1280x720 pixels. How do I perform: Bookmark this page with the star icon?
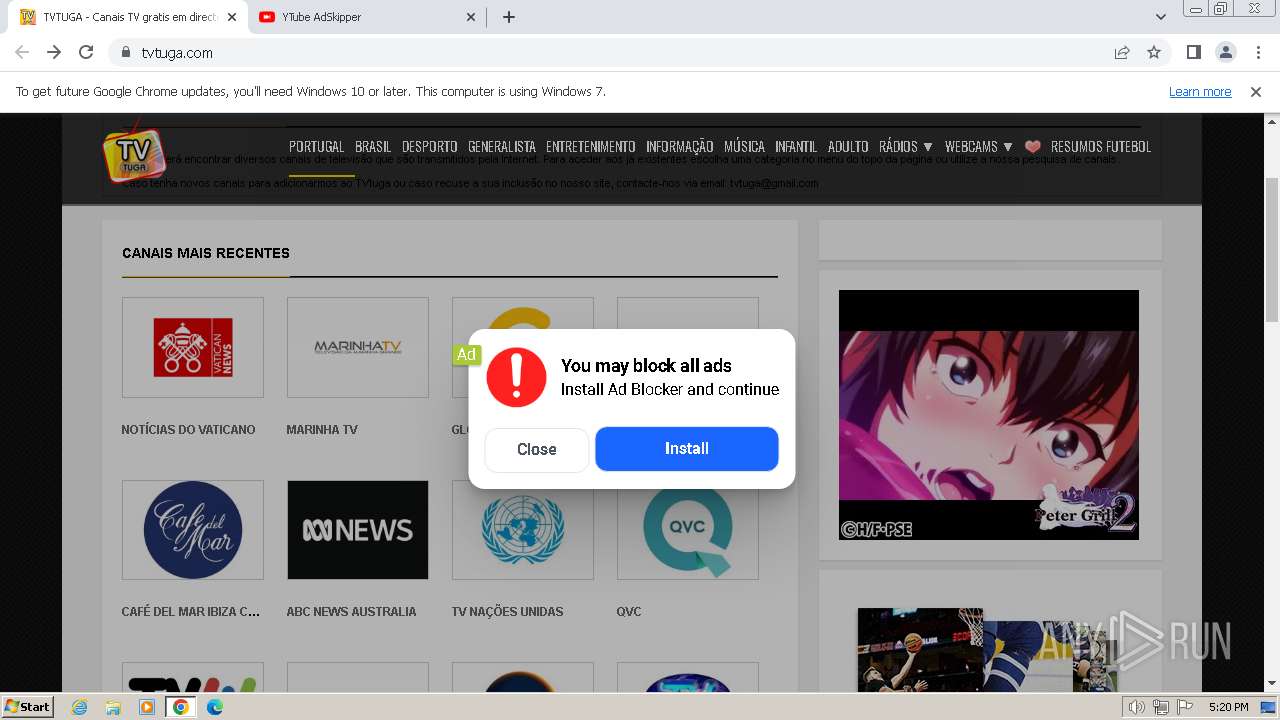1154,52
